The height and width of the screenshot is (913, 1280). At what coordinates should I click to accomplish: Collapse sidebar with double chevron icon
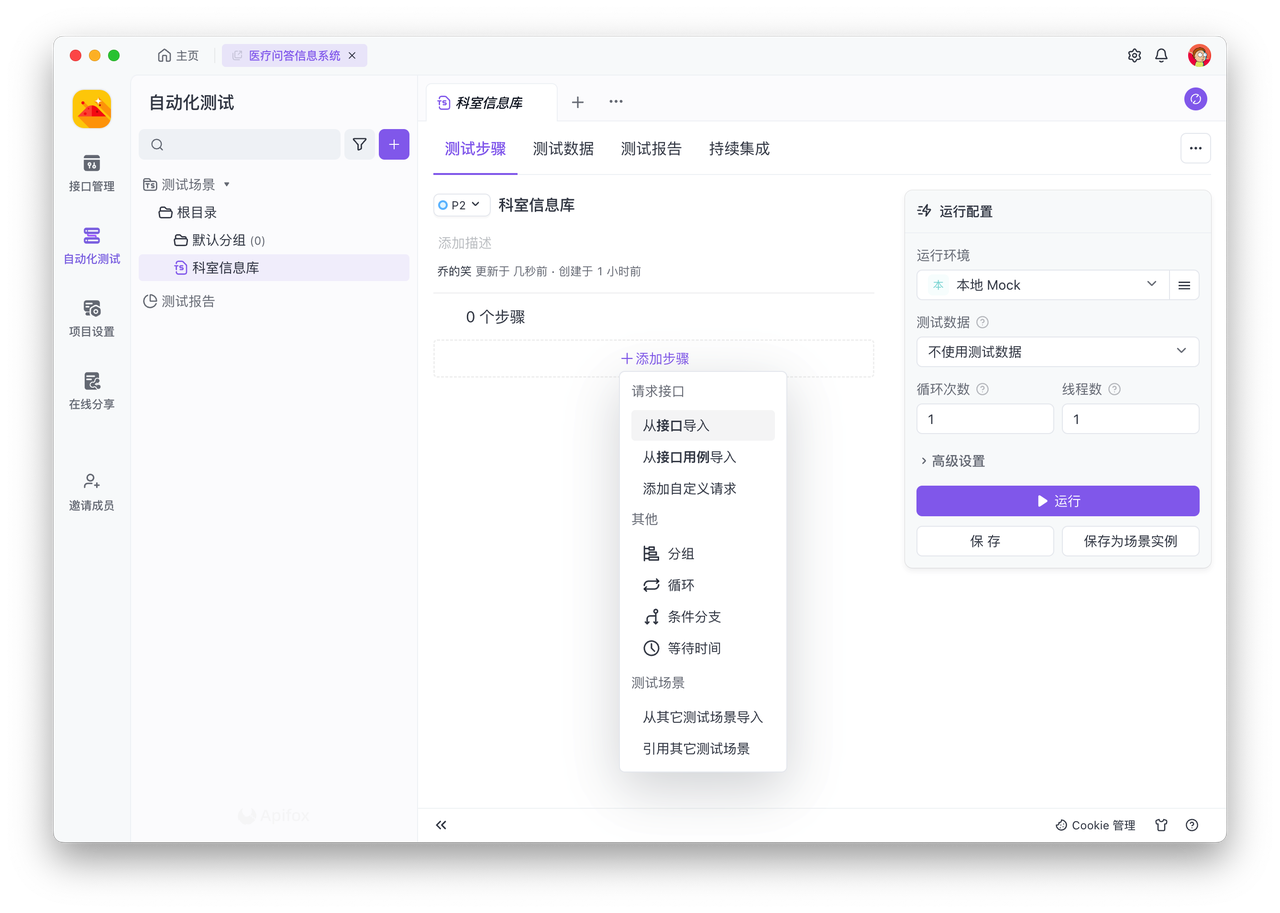pyautogui.click(x=441, y=825)
